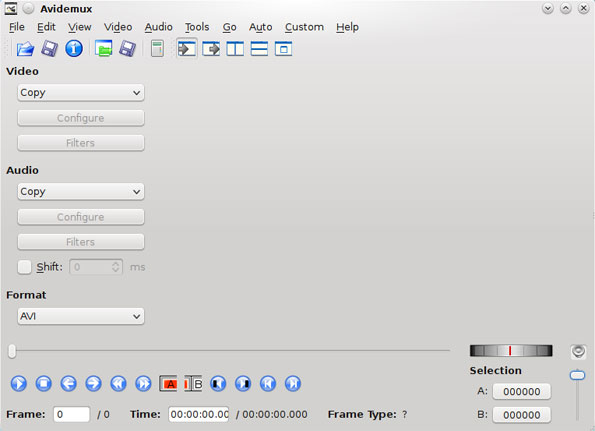Image resolution: width=595 pixels, height=431 pixels.
Task: Open the Go menu
Action: click(x=230, y=27)
